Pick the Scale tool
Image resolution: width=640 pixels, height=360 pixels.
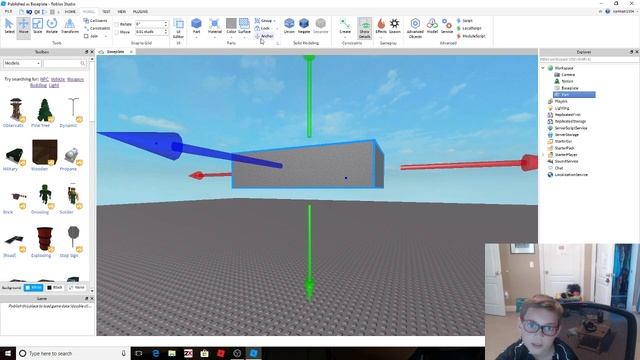pyautogui.click(x=38, y=27)
